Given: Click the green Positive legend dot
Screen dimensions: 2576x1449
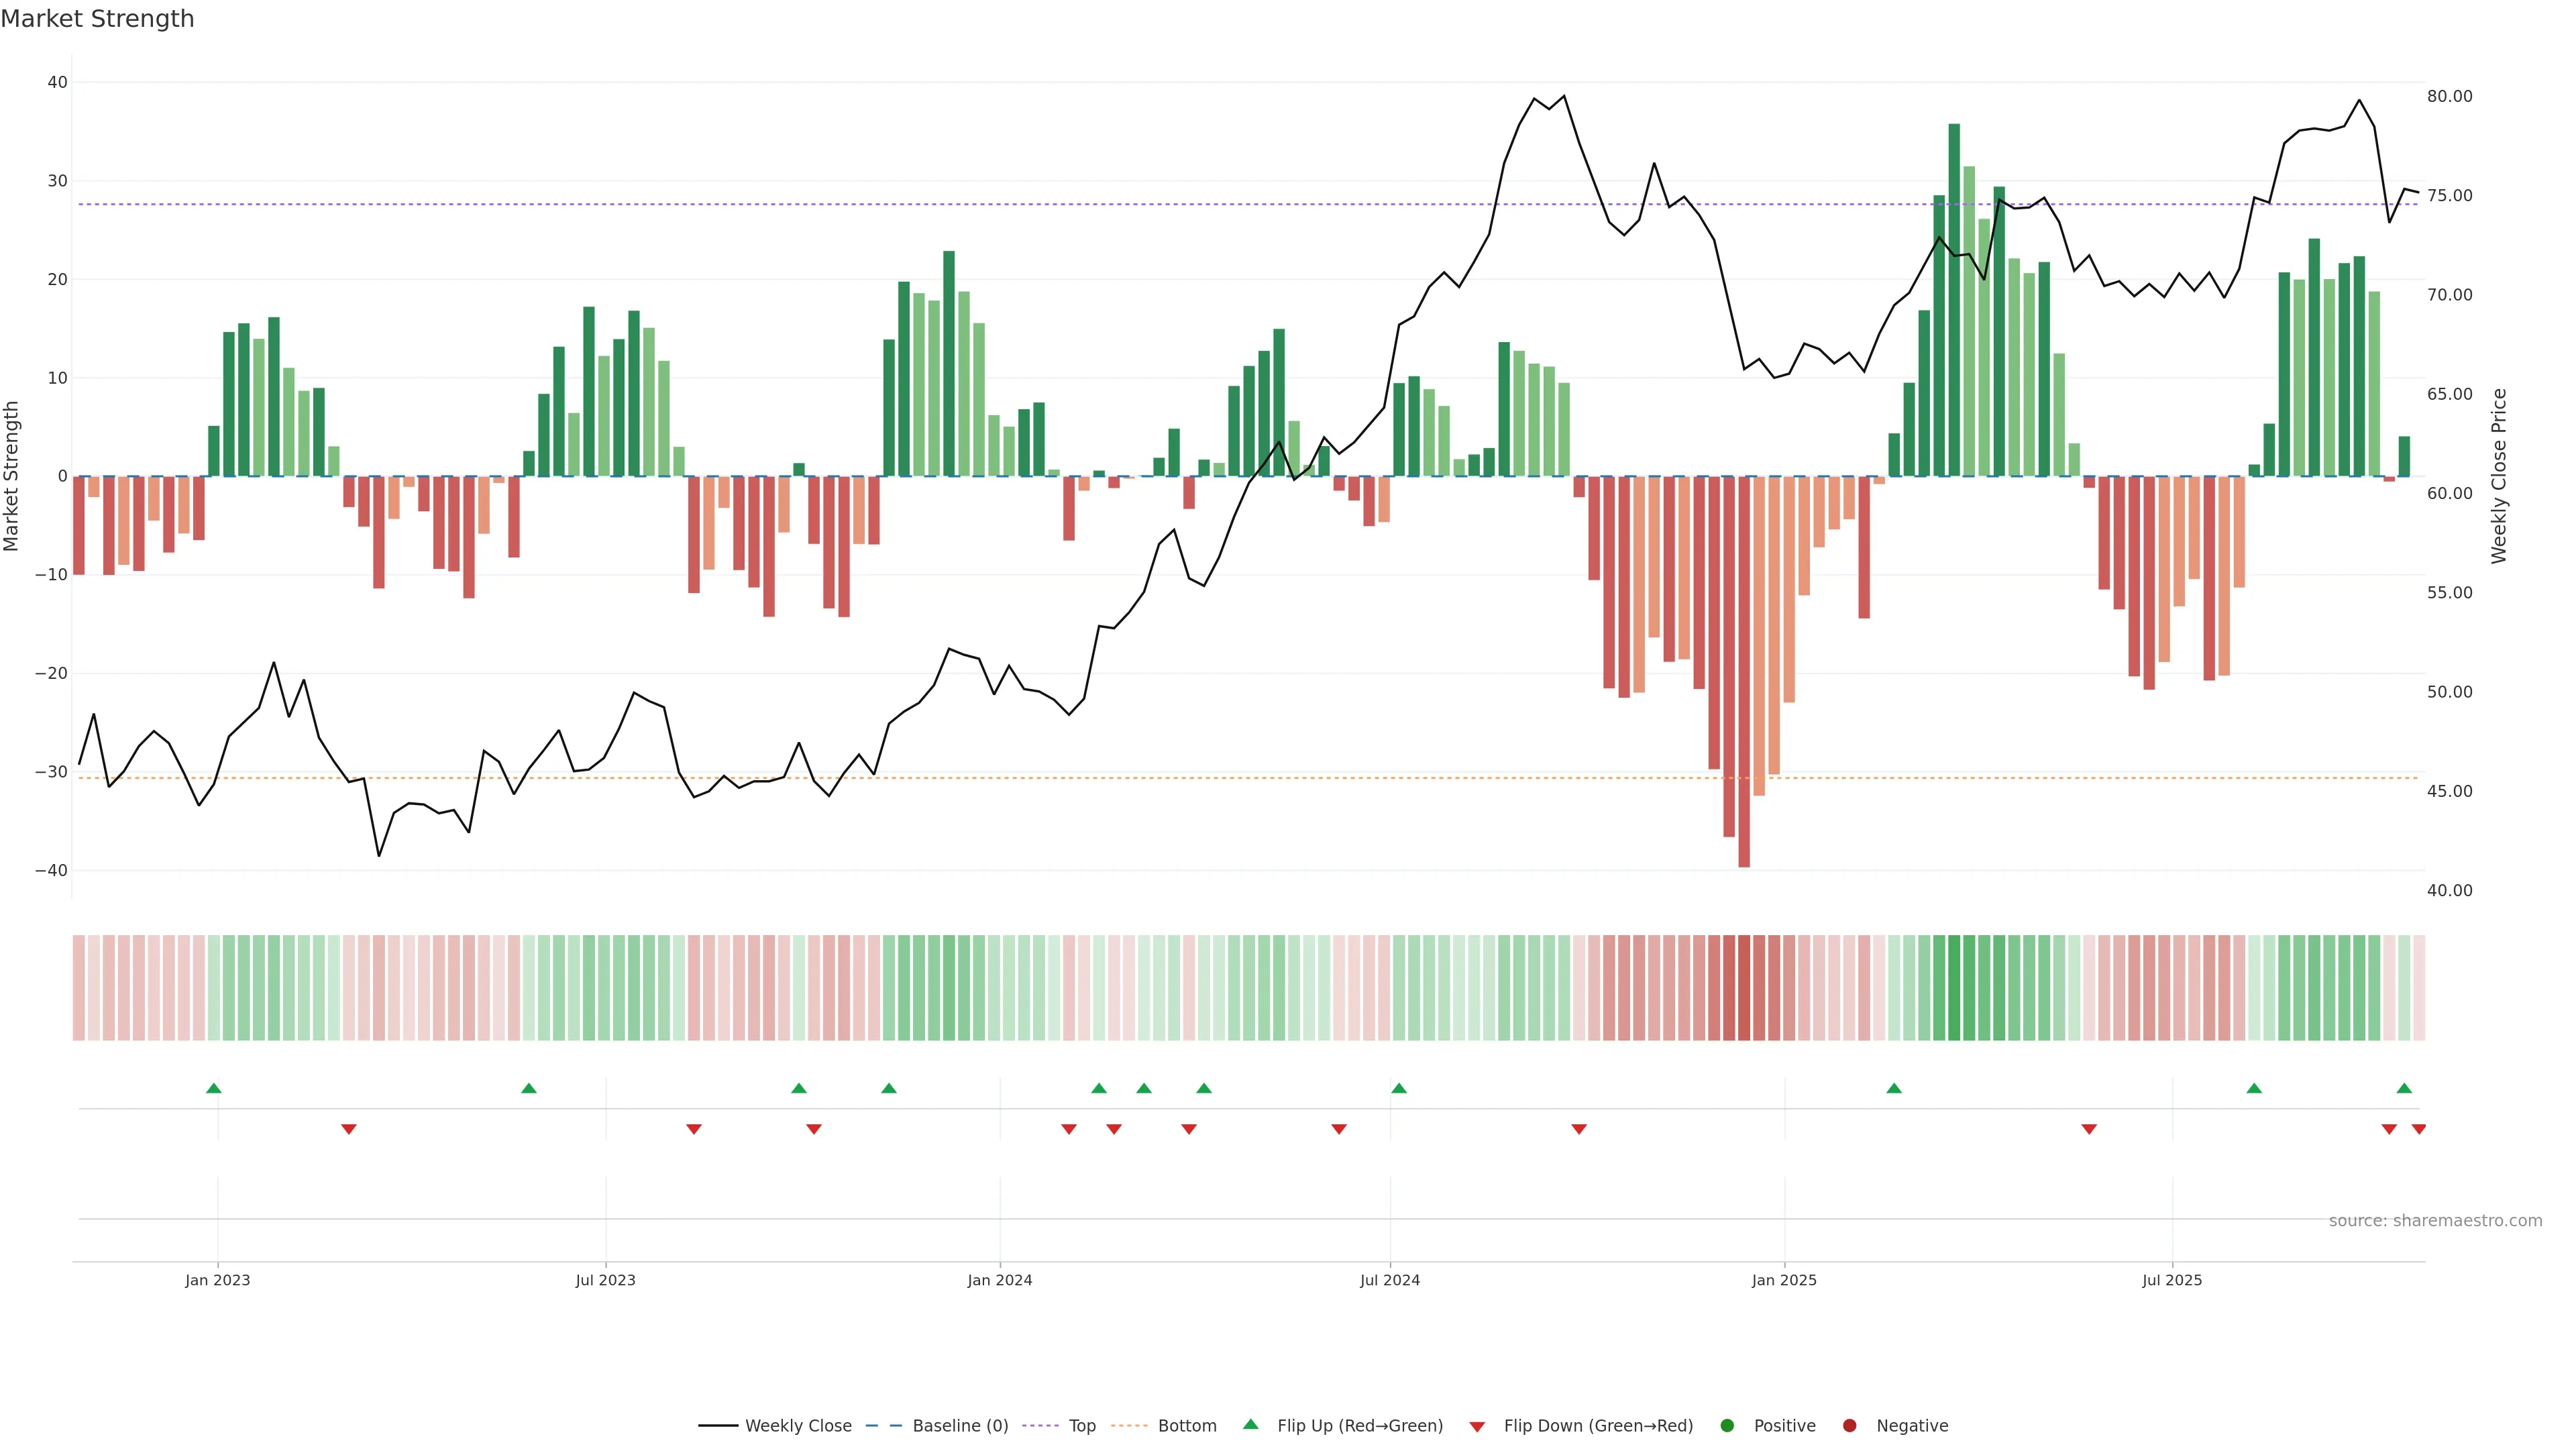Looking at the screenshot, I should 1727,1425.
